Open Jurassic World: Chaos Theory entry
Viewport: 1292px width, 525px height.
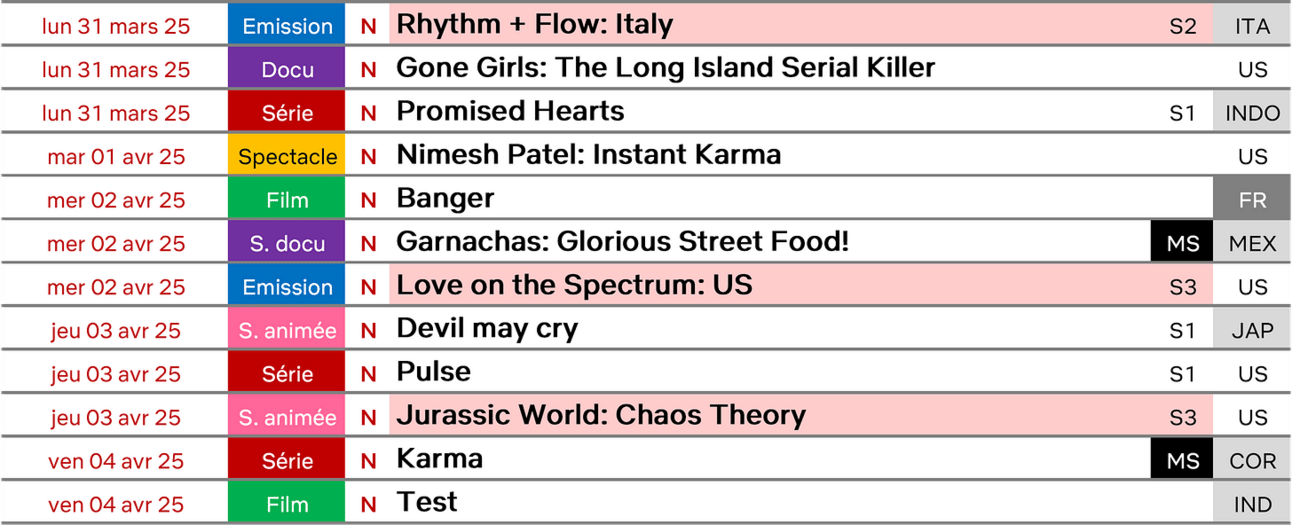[x=601, y=415]
